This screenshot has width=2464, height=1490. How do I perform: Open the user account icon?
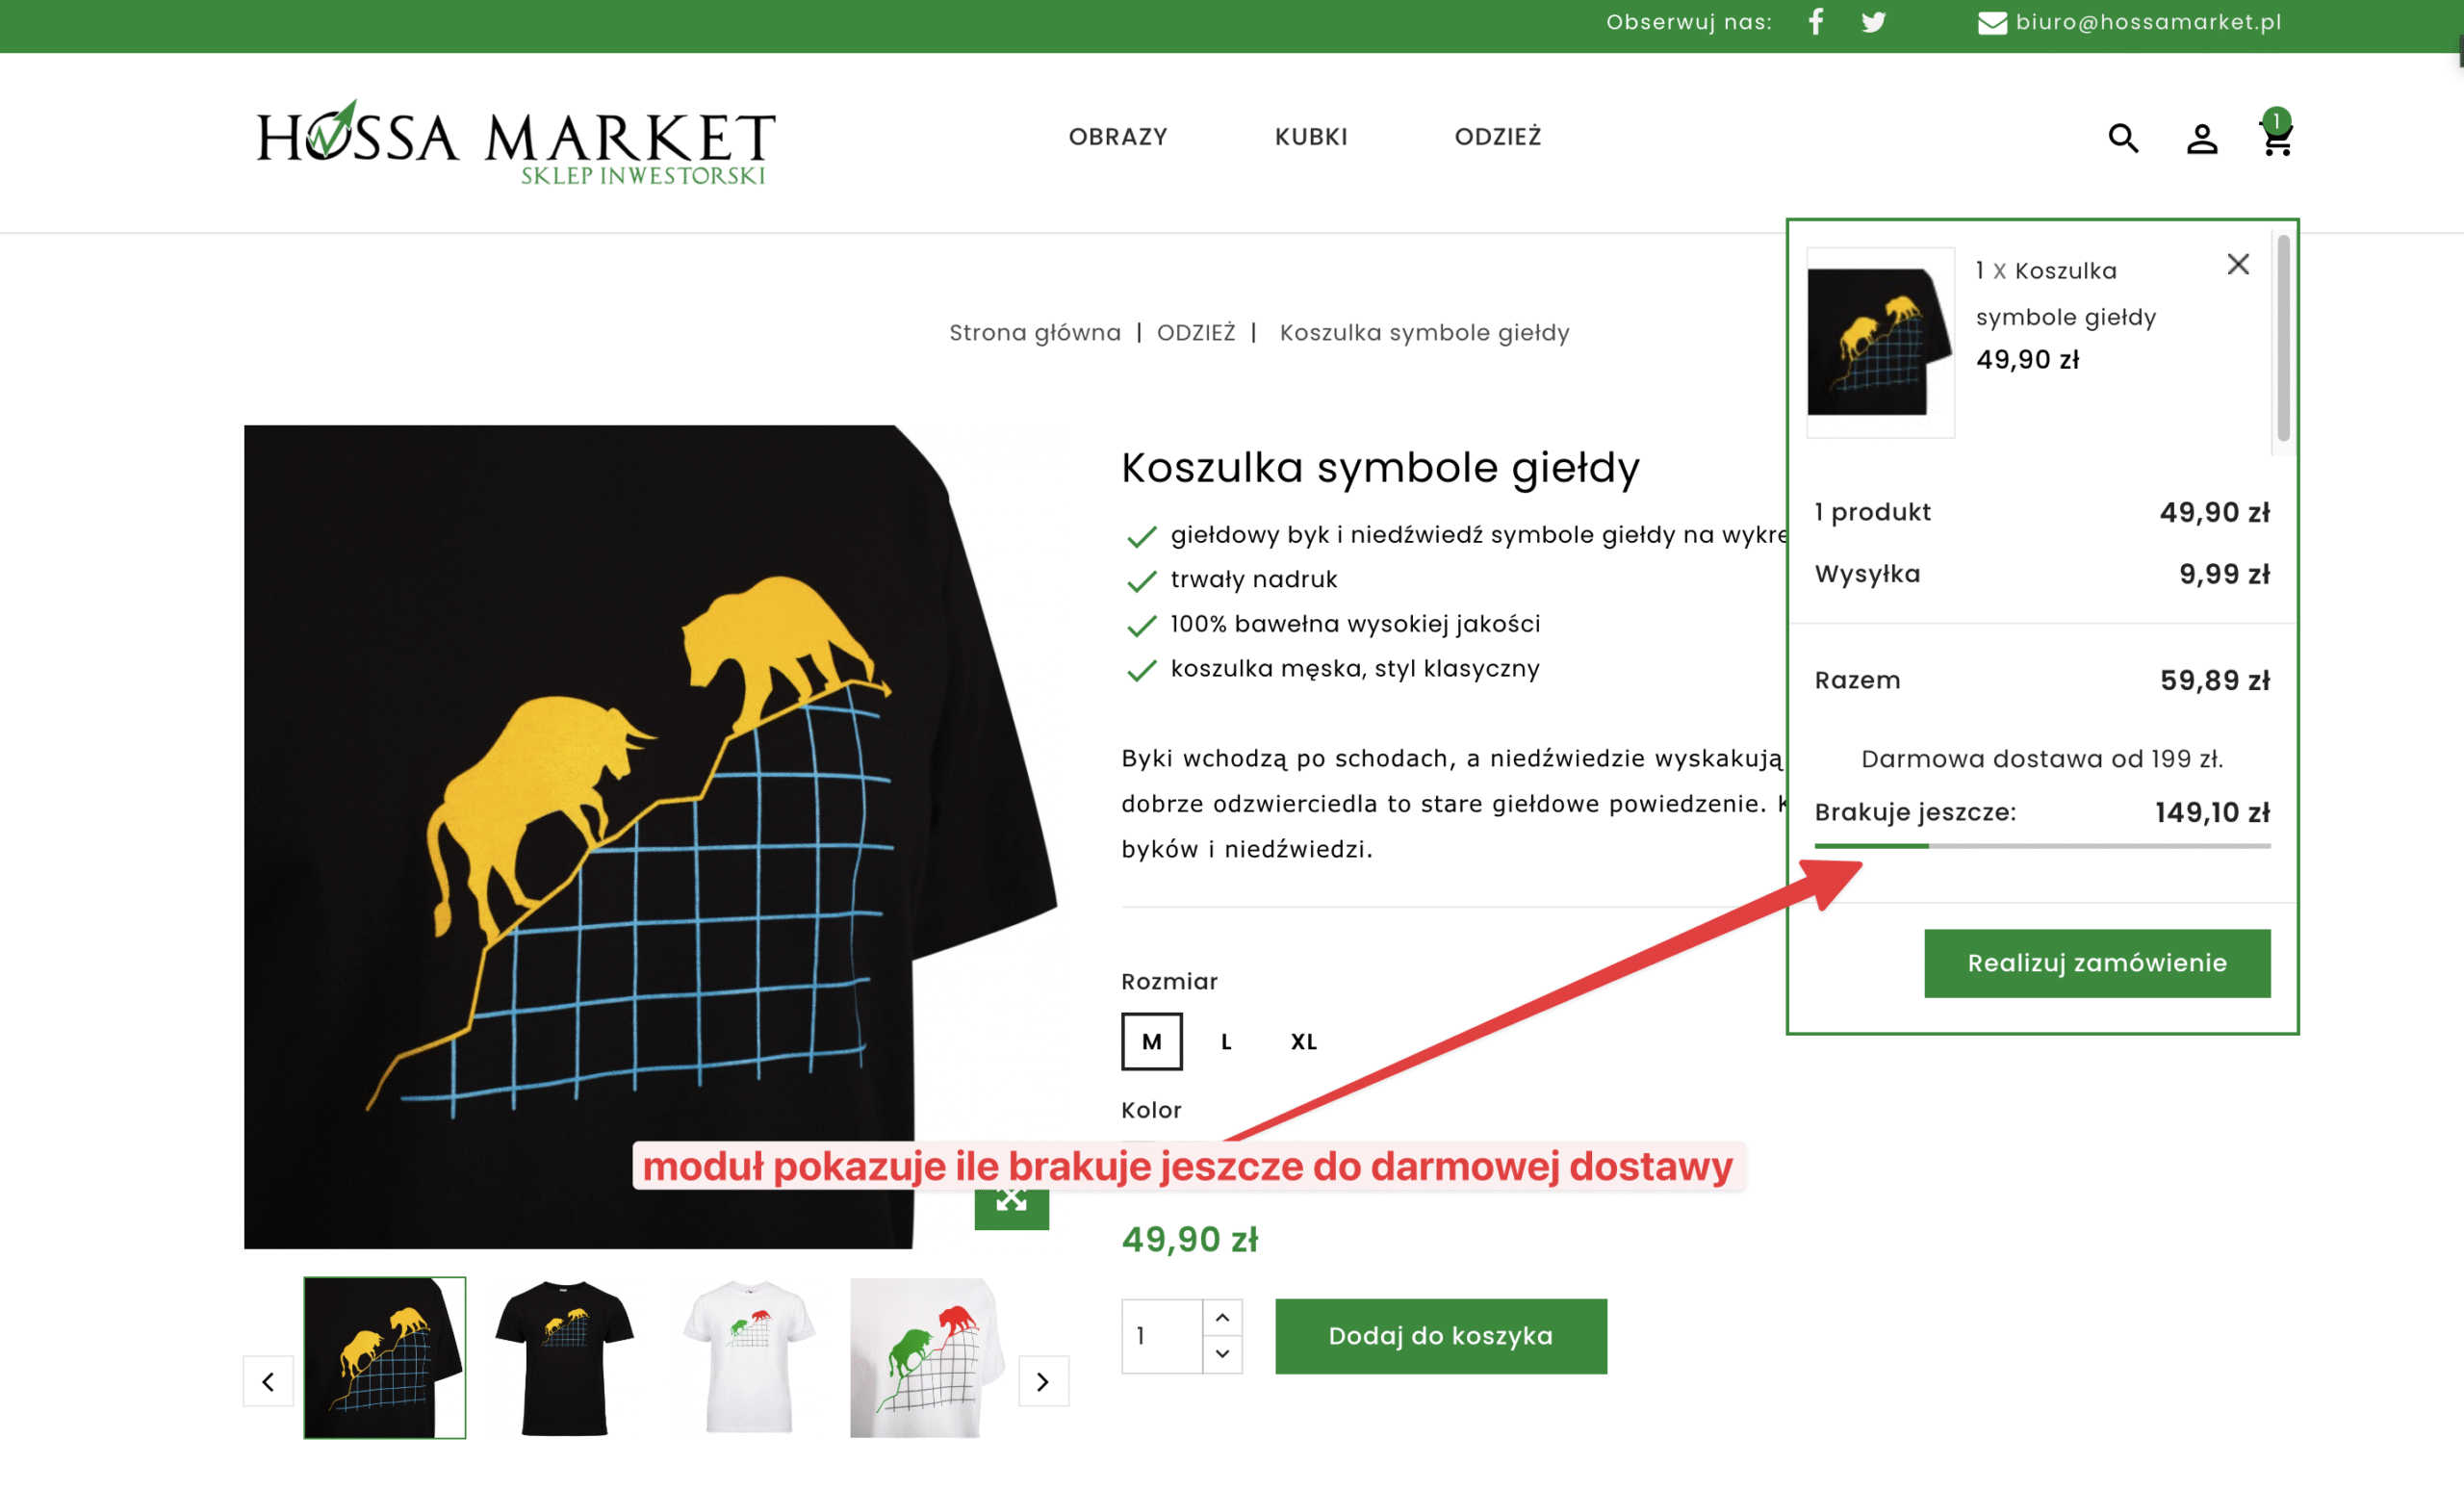tap(2202, 138)
